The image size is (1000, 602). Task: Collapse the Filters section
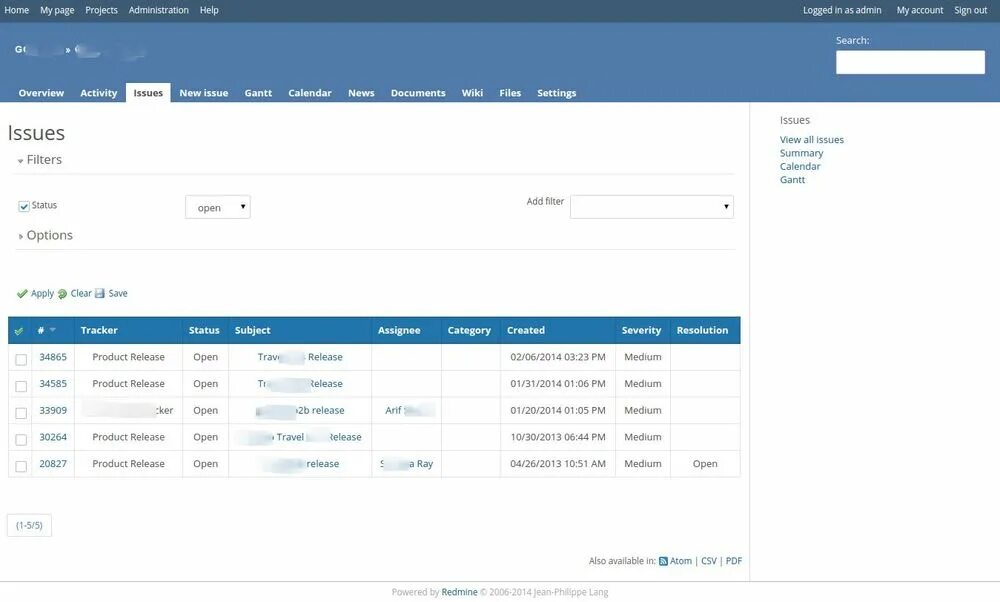tap(40, 160)
